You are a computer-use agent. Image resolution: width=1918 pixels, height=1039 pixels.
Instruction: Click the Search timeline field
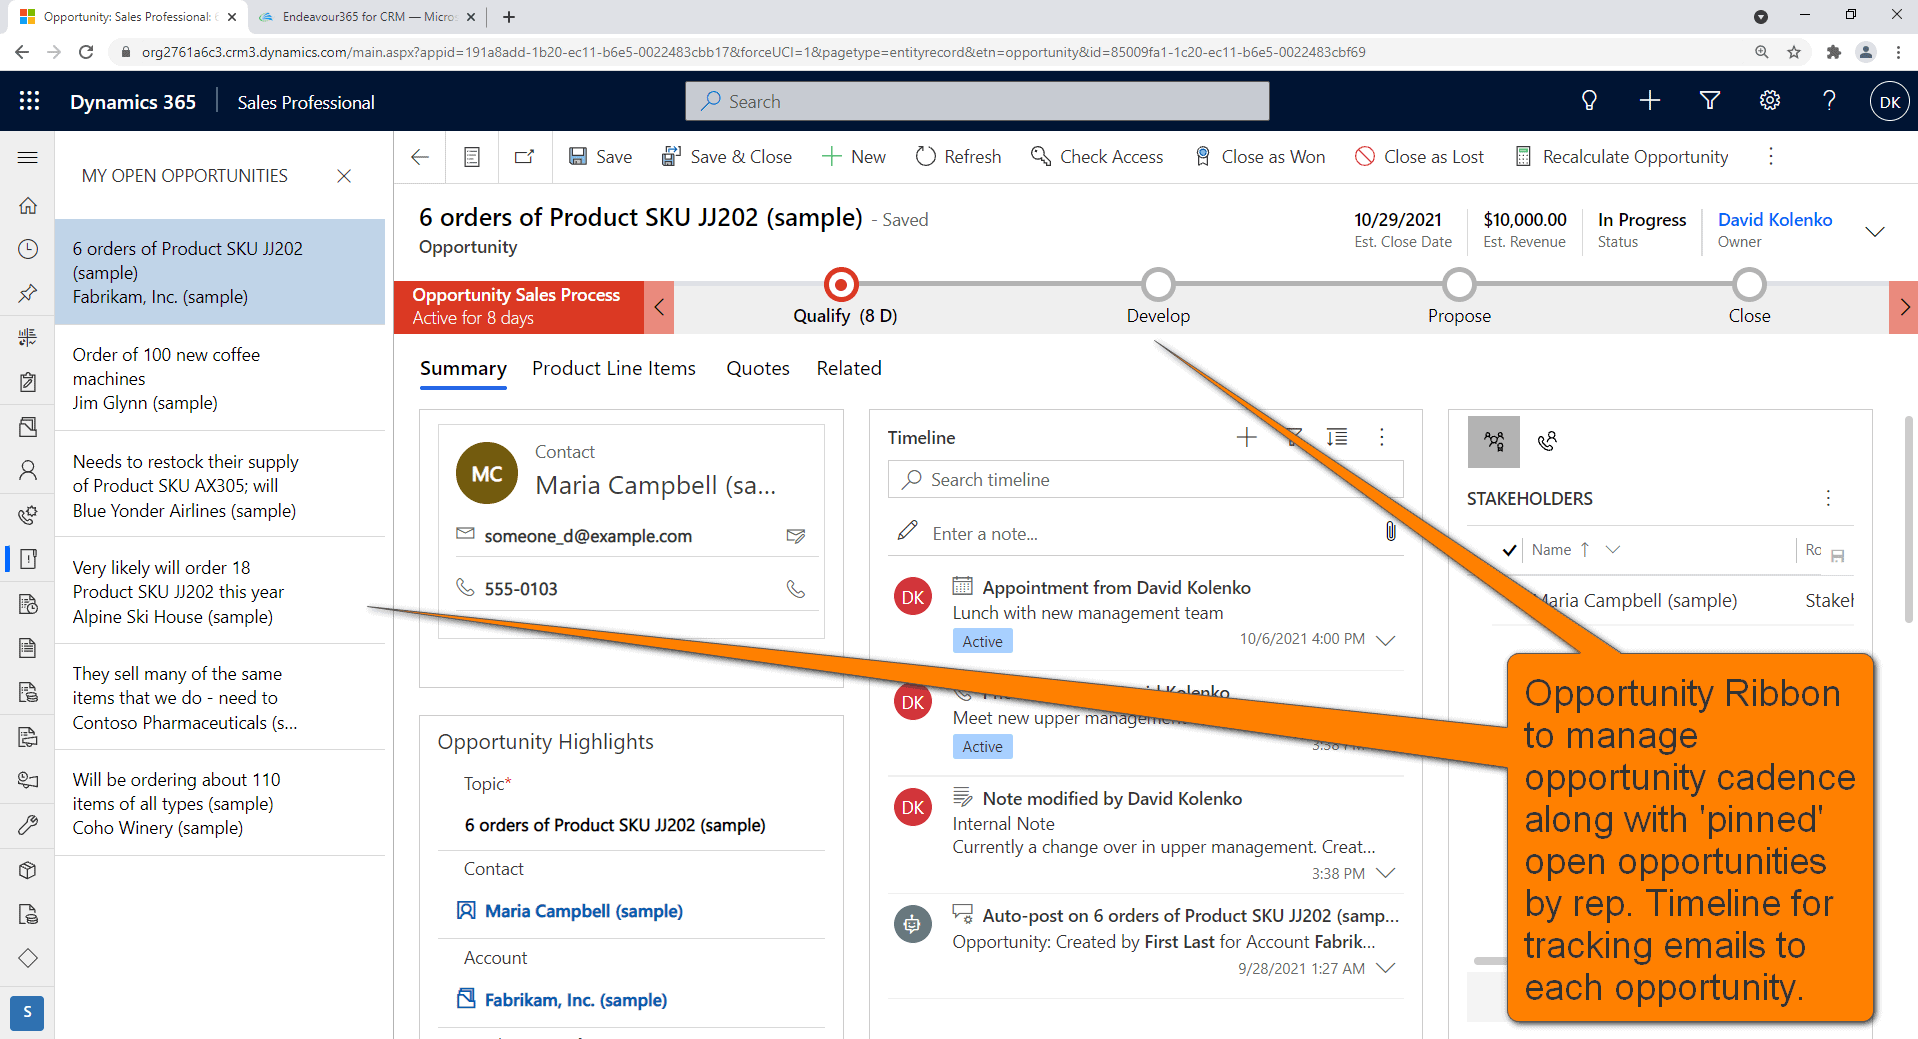click(1145, 480)
